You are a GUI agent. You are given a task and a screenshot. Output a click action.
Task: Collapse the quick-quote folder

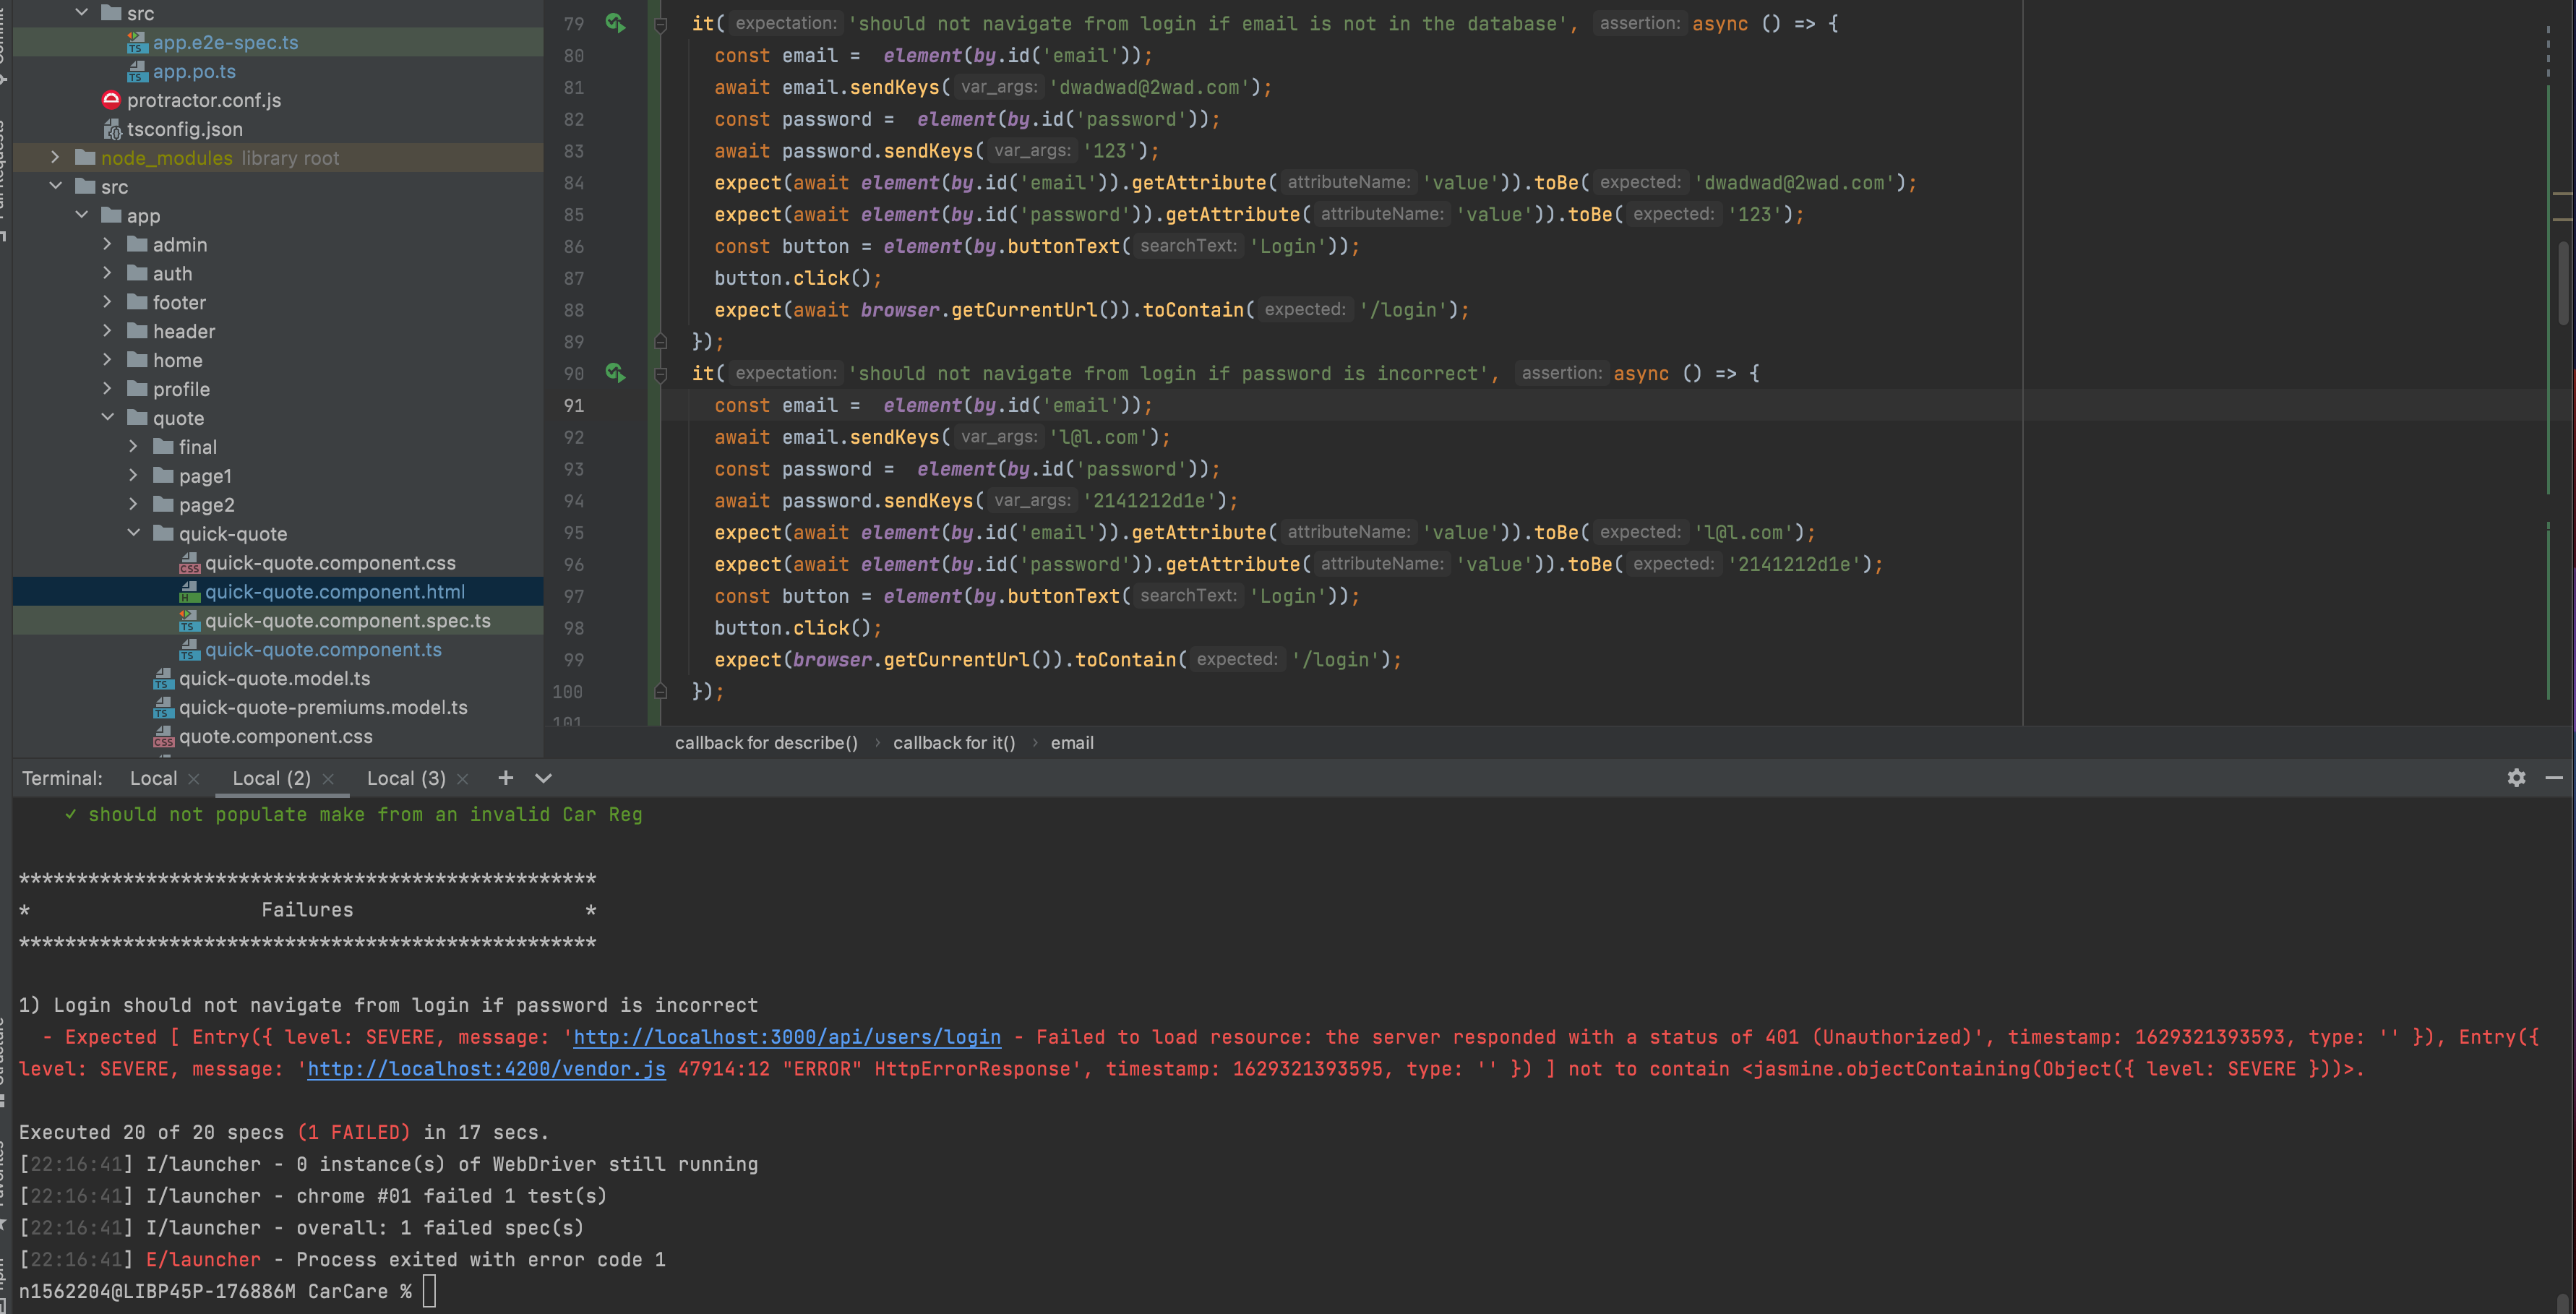[x=133, y=533]
